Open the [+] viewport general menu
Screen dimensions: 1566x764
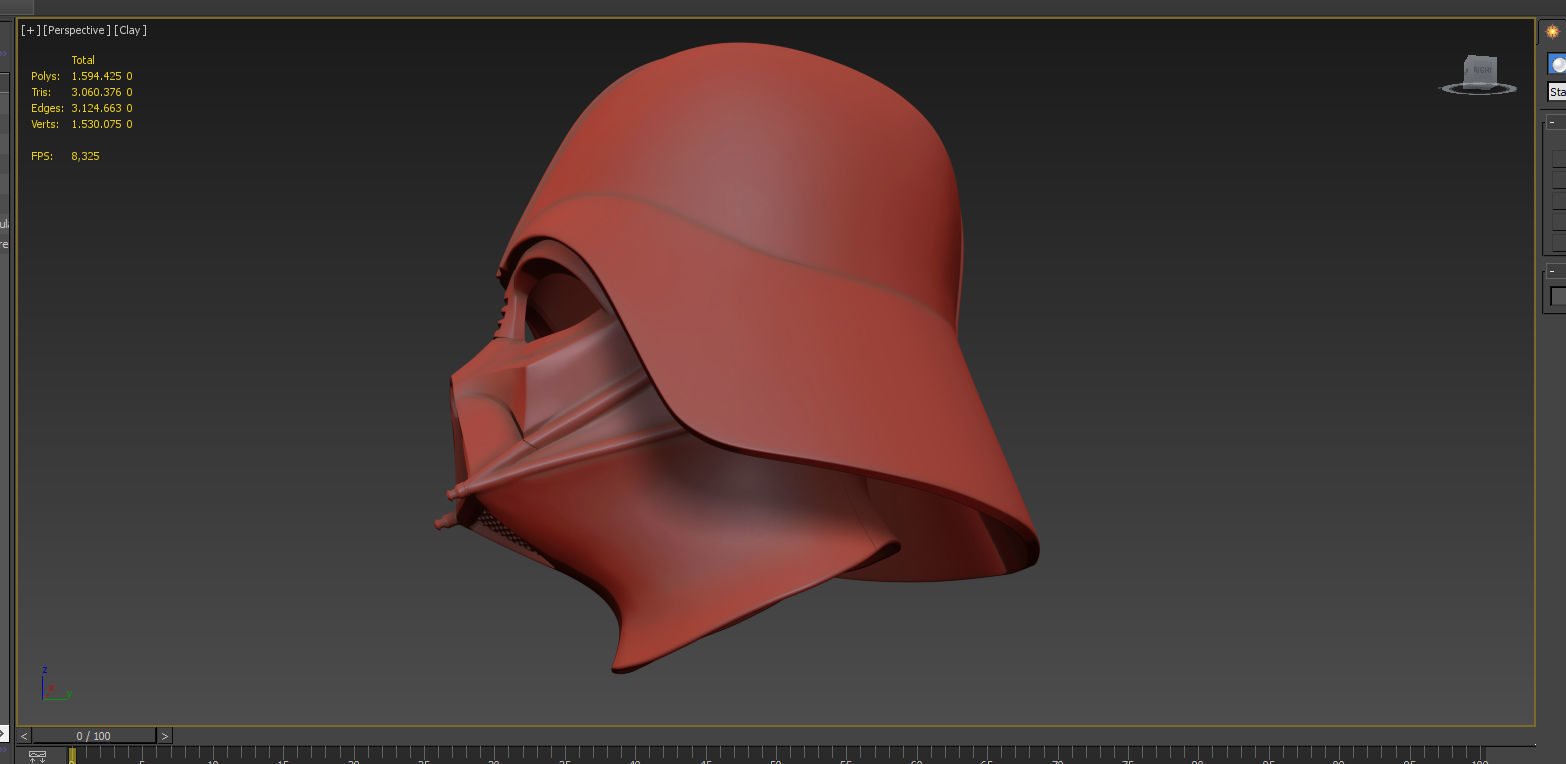(30, 30)
